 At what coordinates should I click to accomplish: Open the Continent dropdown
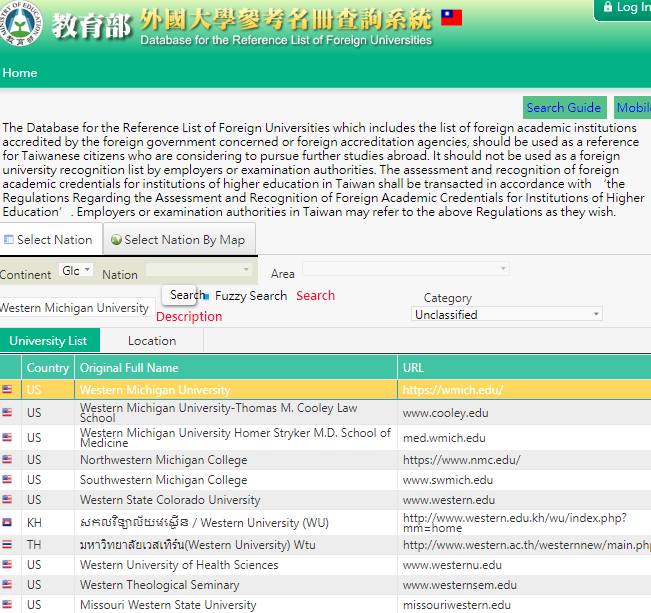pyautogui.click(x=76, y=270)
